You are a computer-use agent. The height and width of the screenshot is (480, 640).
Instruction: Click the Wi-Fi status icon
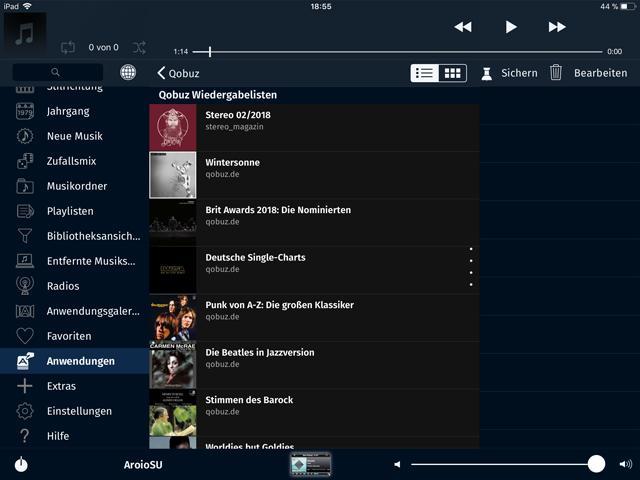(27, 6)
